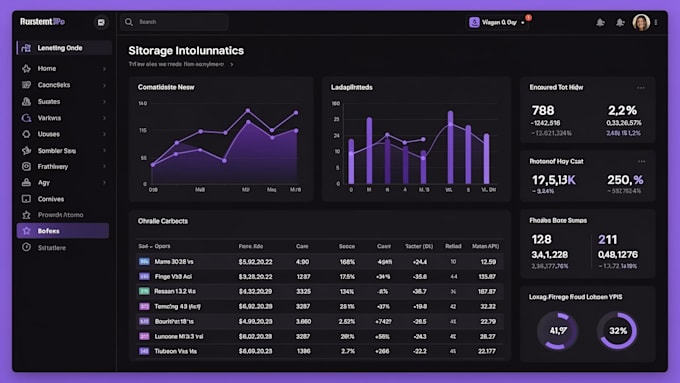Click the Prowndt Atomo sidebar icon

coord(26,215)
